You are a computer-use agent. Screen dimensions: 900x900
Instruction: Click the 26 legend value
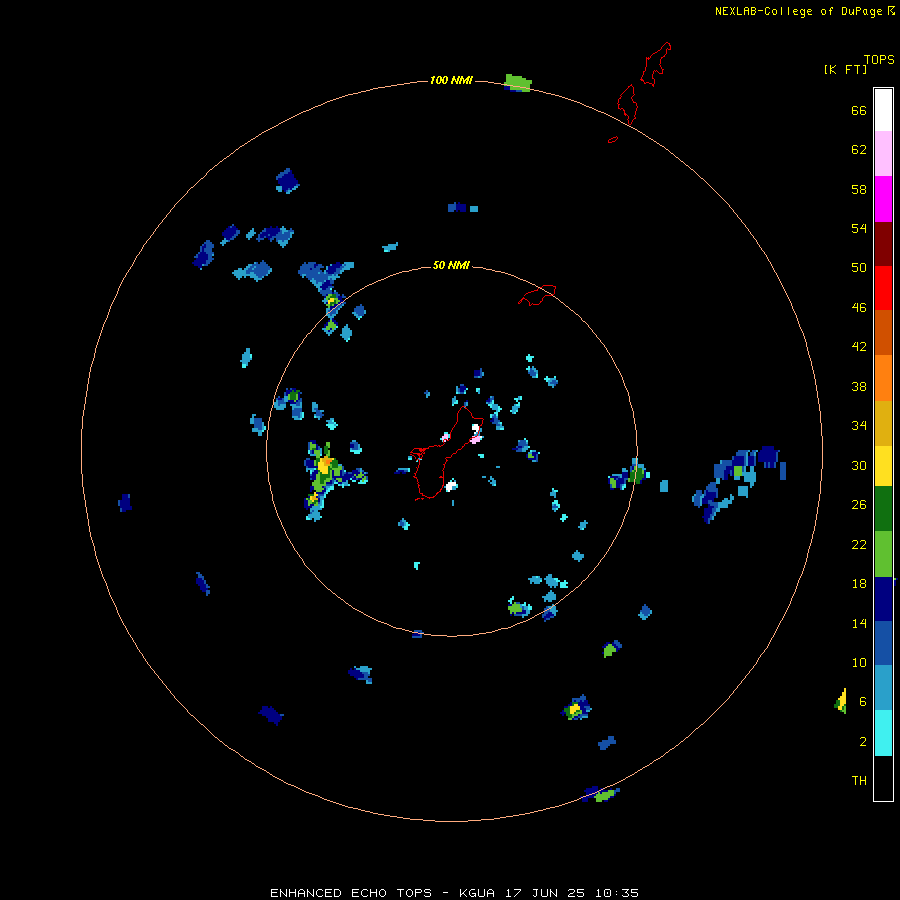click(859, 505)
